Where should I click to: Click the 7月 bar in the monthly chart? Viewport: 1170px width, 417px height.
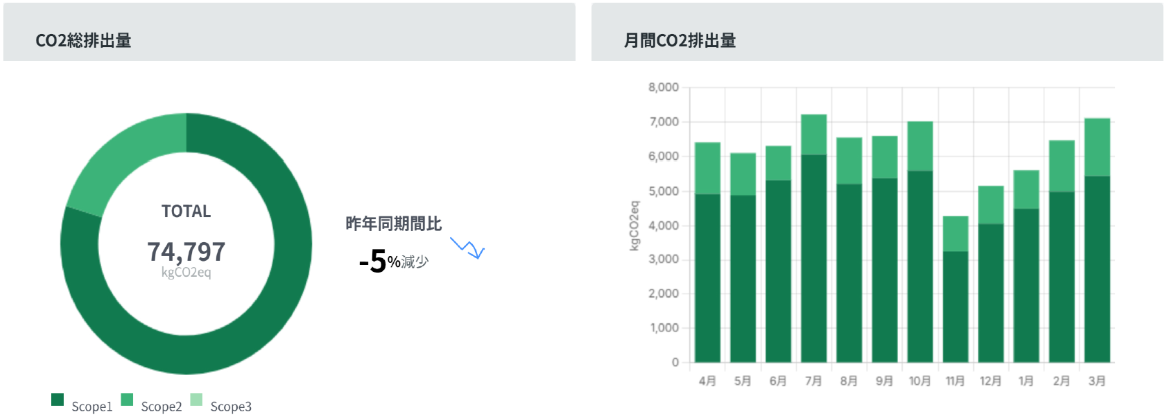click(814, 239)
